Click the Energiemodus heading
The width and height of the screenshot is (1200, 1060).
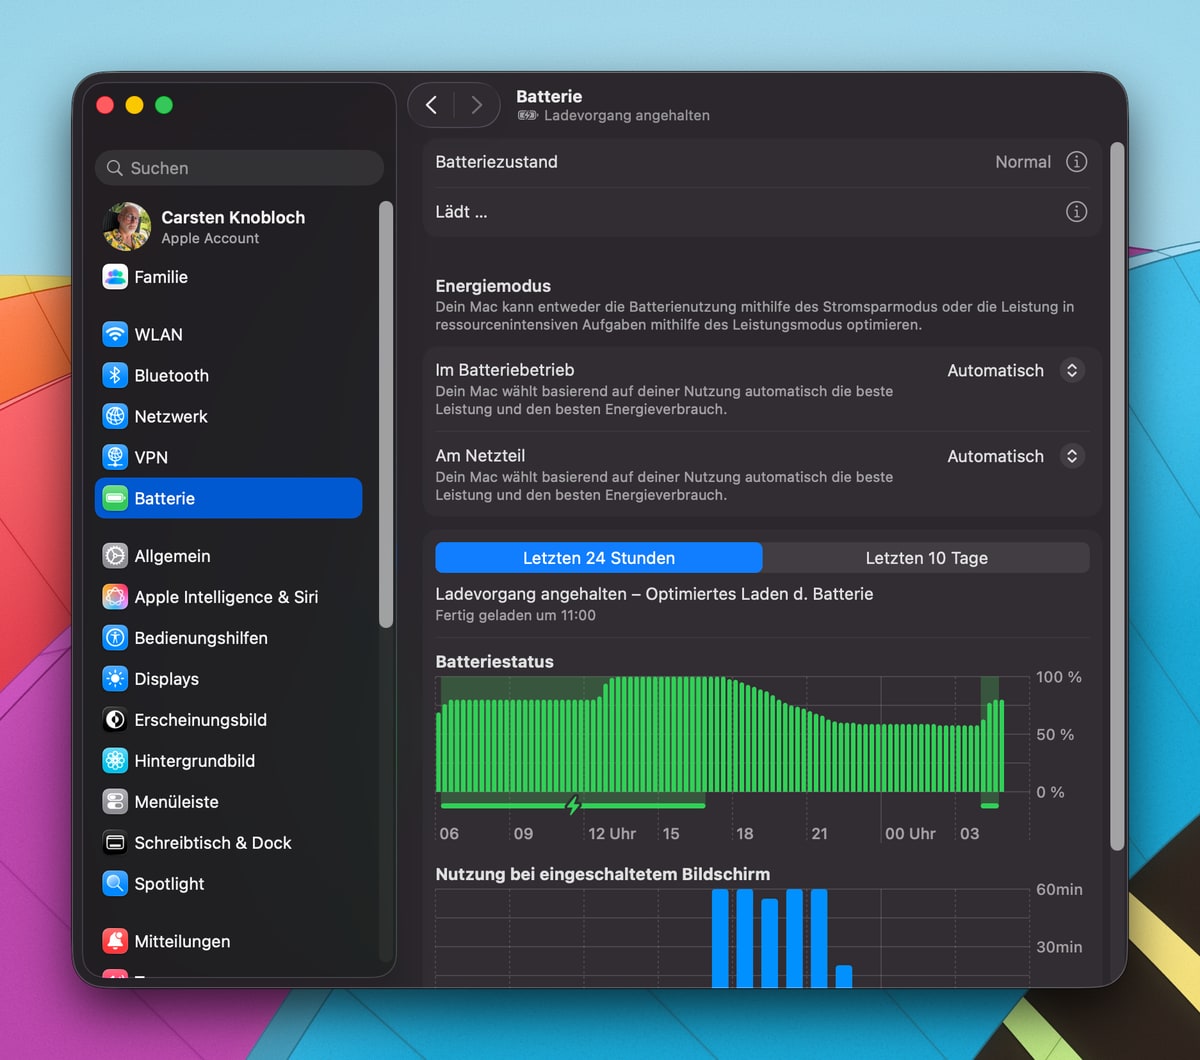pyautogui.click(x=493, y=286)
